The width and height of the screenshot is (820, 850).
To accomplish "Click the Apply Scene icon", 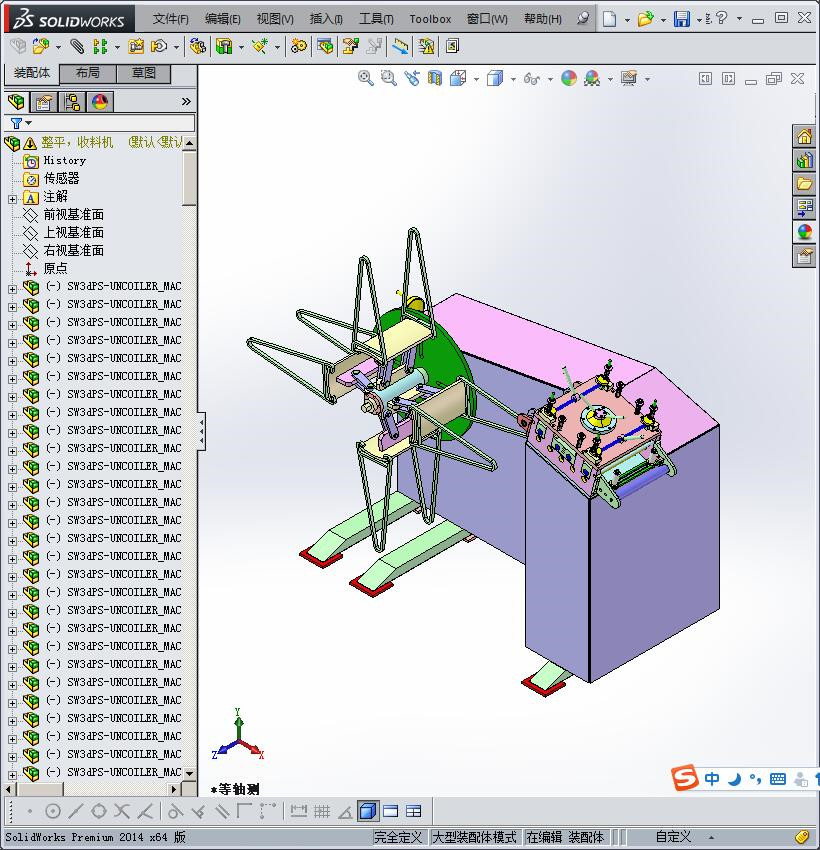I will coord(592,78).
